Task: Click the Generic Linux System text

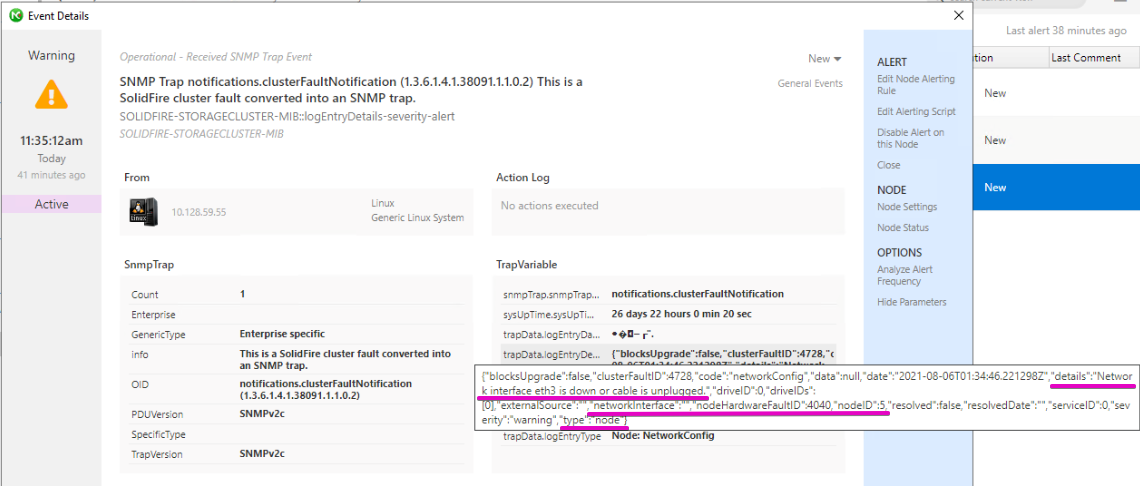Action: [417, 218]
